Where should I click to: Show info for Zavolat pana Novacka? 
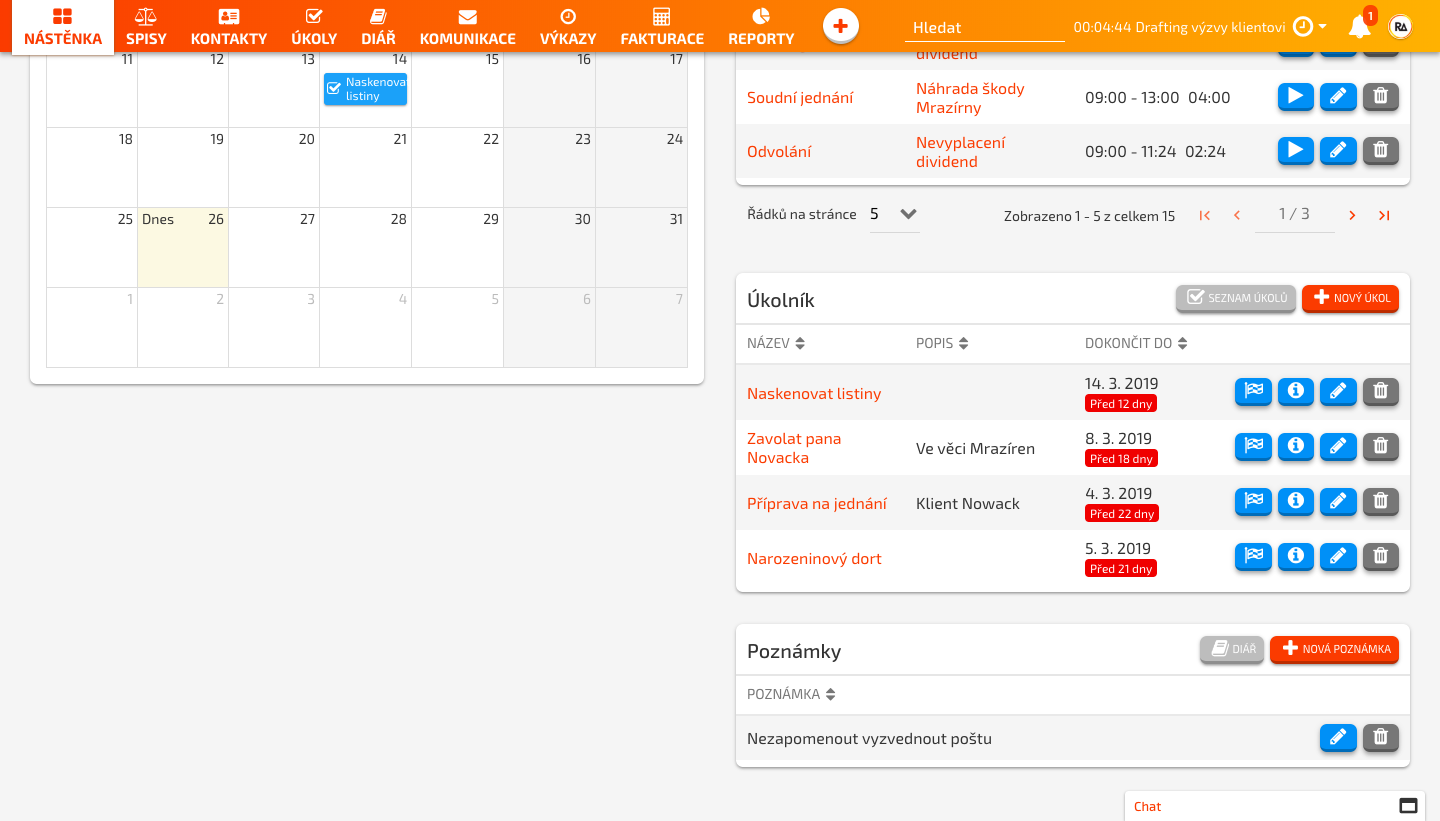(x=1296, y=447)
